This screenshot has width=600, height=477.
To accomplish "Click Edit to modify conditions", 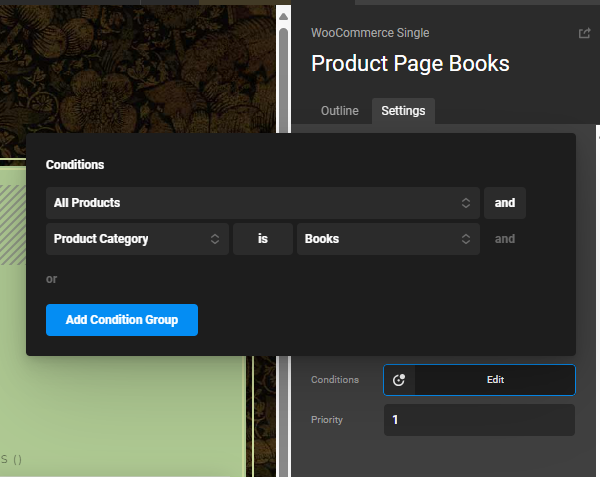I will pyautogui.click(x=495, y=380).
